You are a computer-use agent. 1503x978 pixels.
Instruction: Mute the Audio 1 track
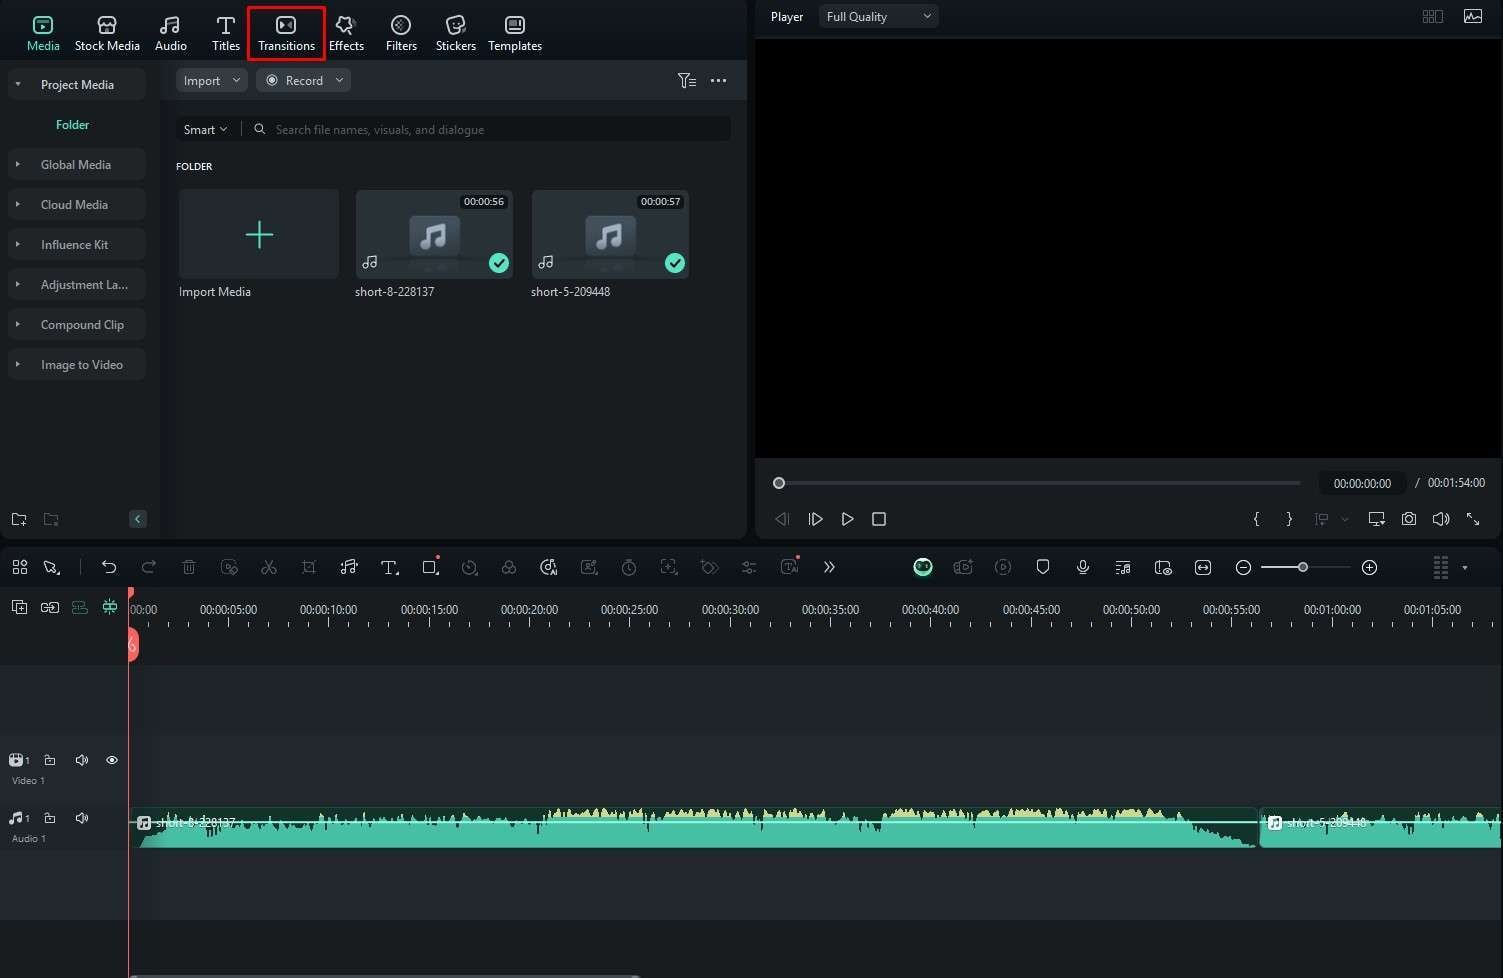tap(82, 818)
